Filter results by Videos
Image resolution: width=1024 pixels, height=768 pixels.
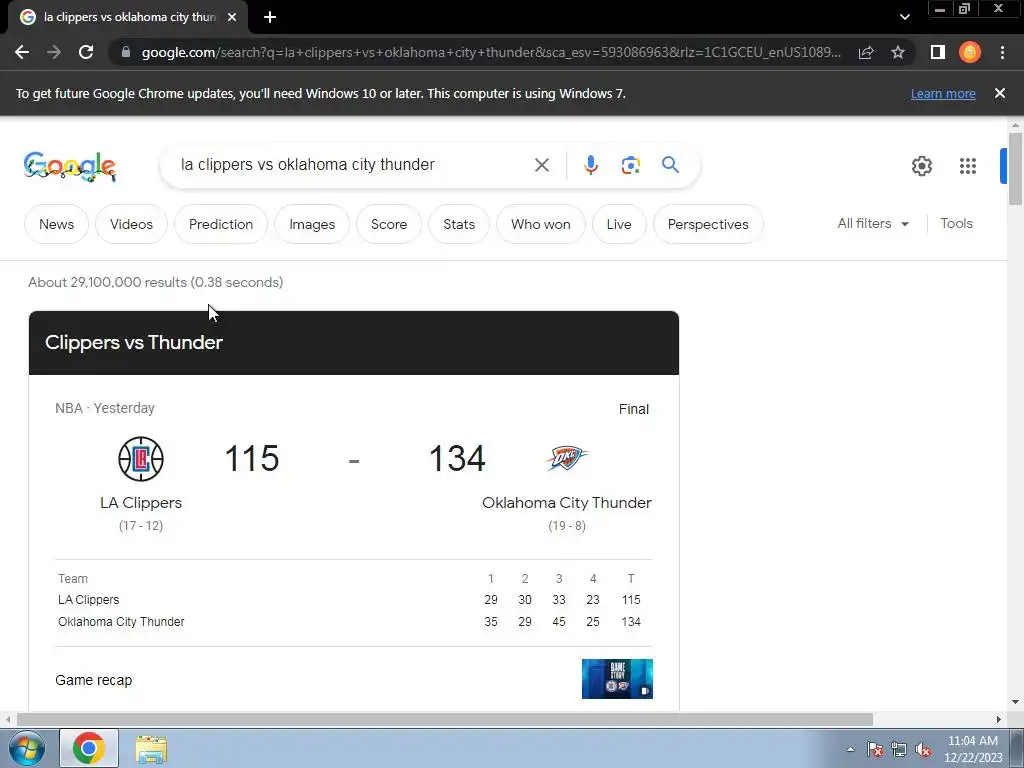[x=131, y=224]
